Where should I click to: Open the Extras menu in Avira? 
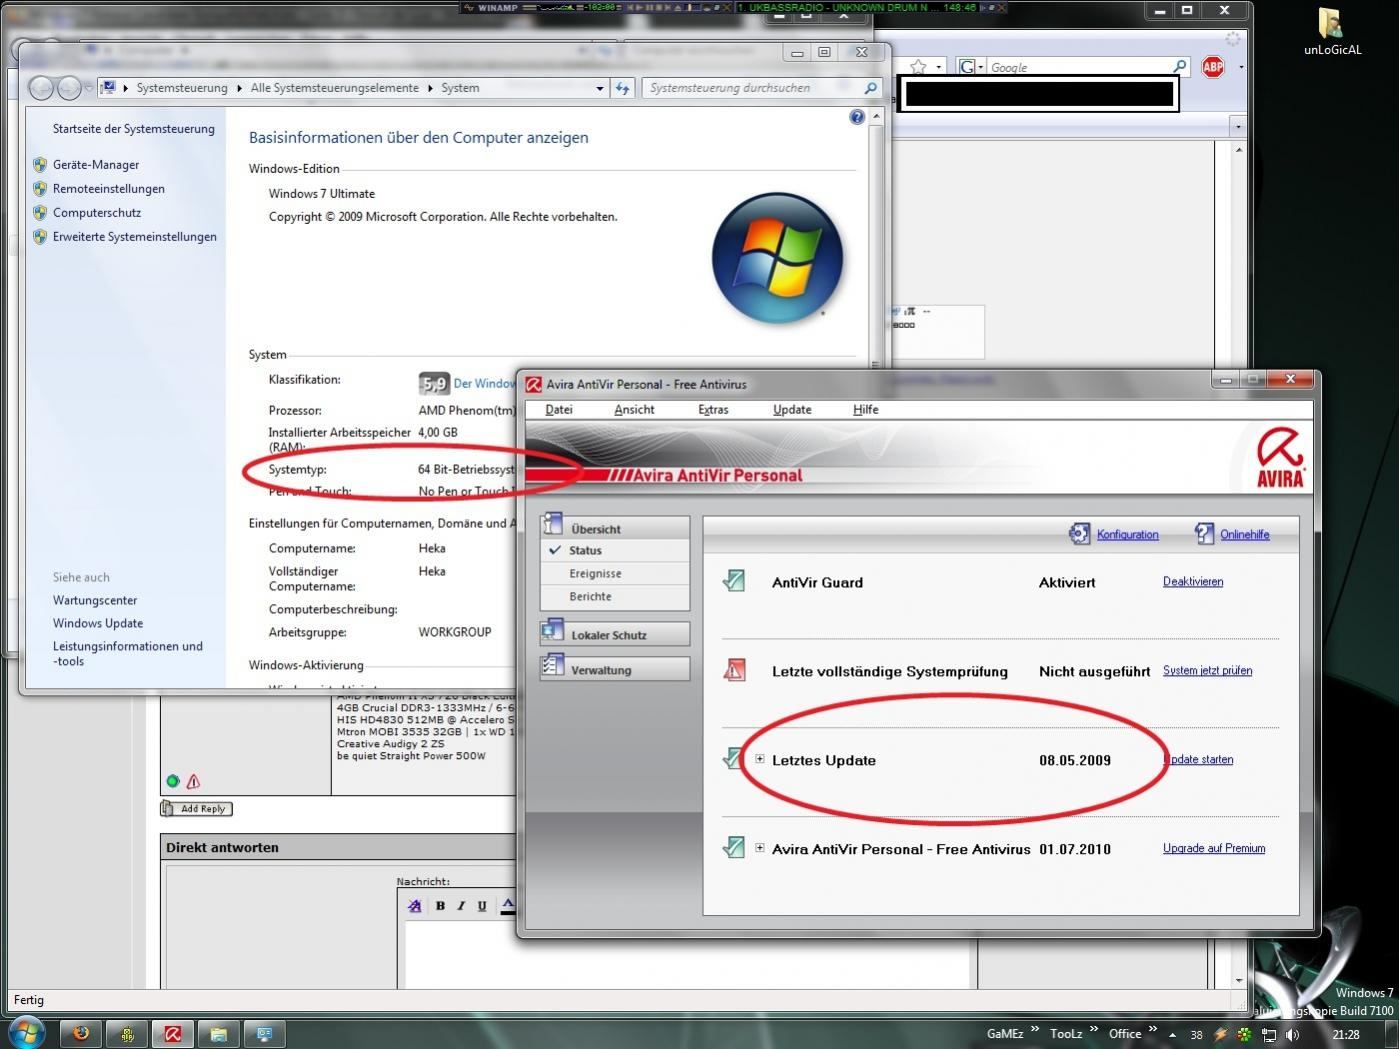point(713,409)
